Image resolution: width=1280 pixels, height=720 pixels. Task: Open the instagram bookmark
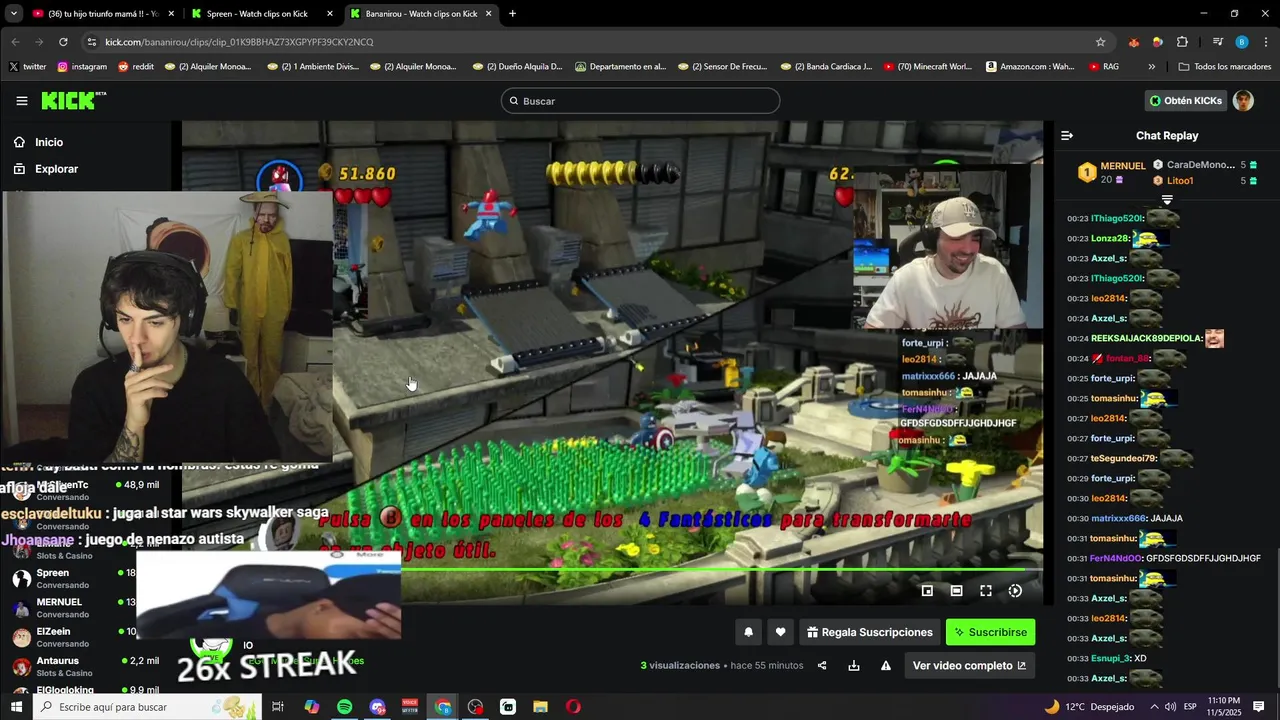pyautogui.click(x=82, y=67)
